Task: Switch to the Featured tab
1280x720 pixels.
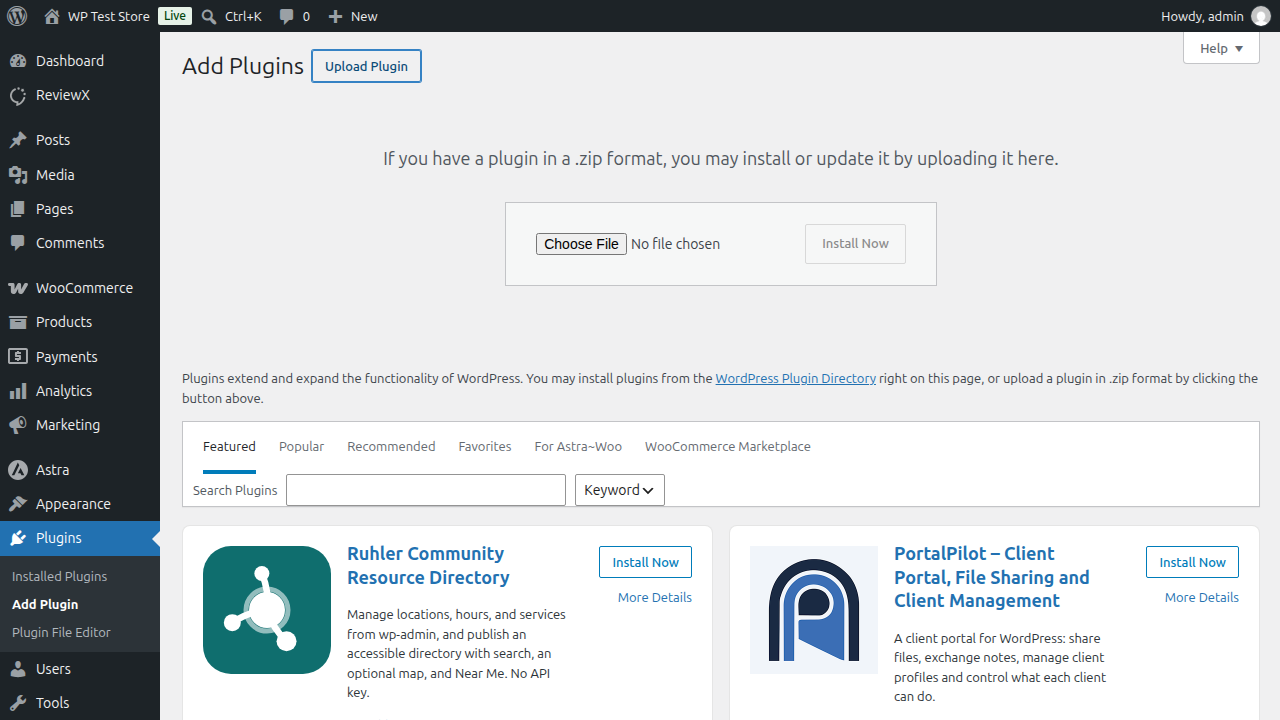Action: click(x=229, y=447)
